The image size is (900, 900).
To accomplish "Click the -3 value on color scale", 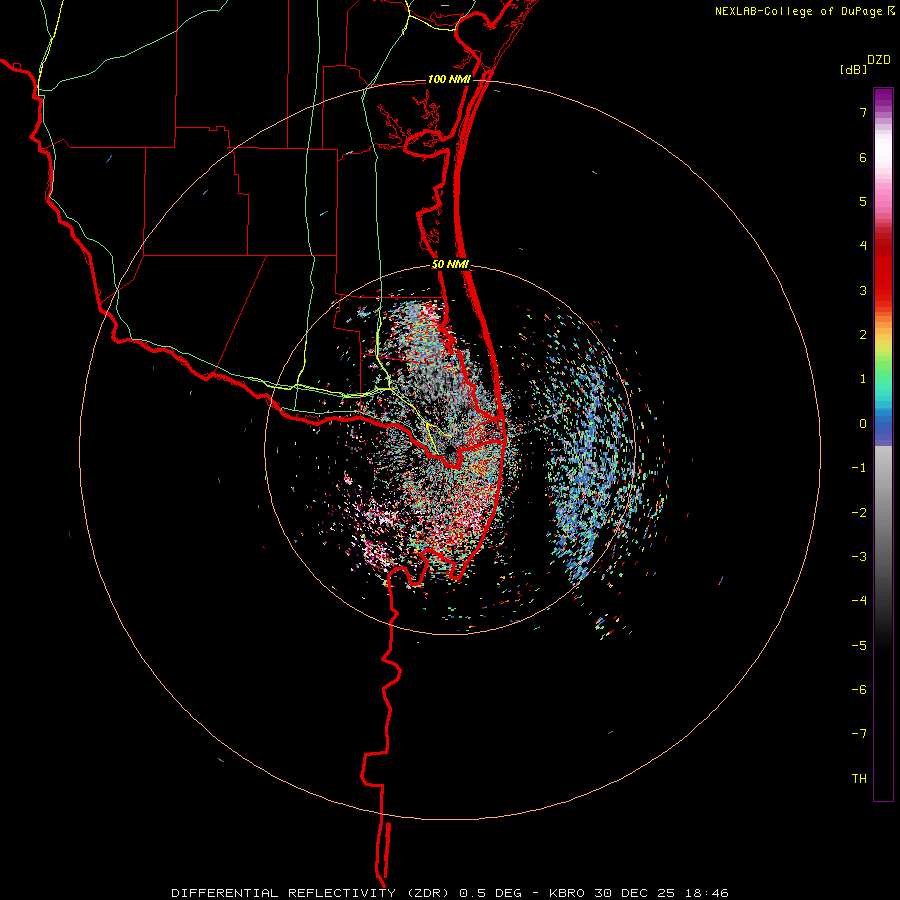I will point(859,556).
